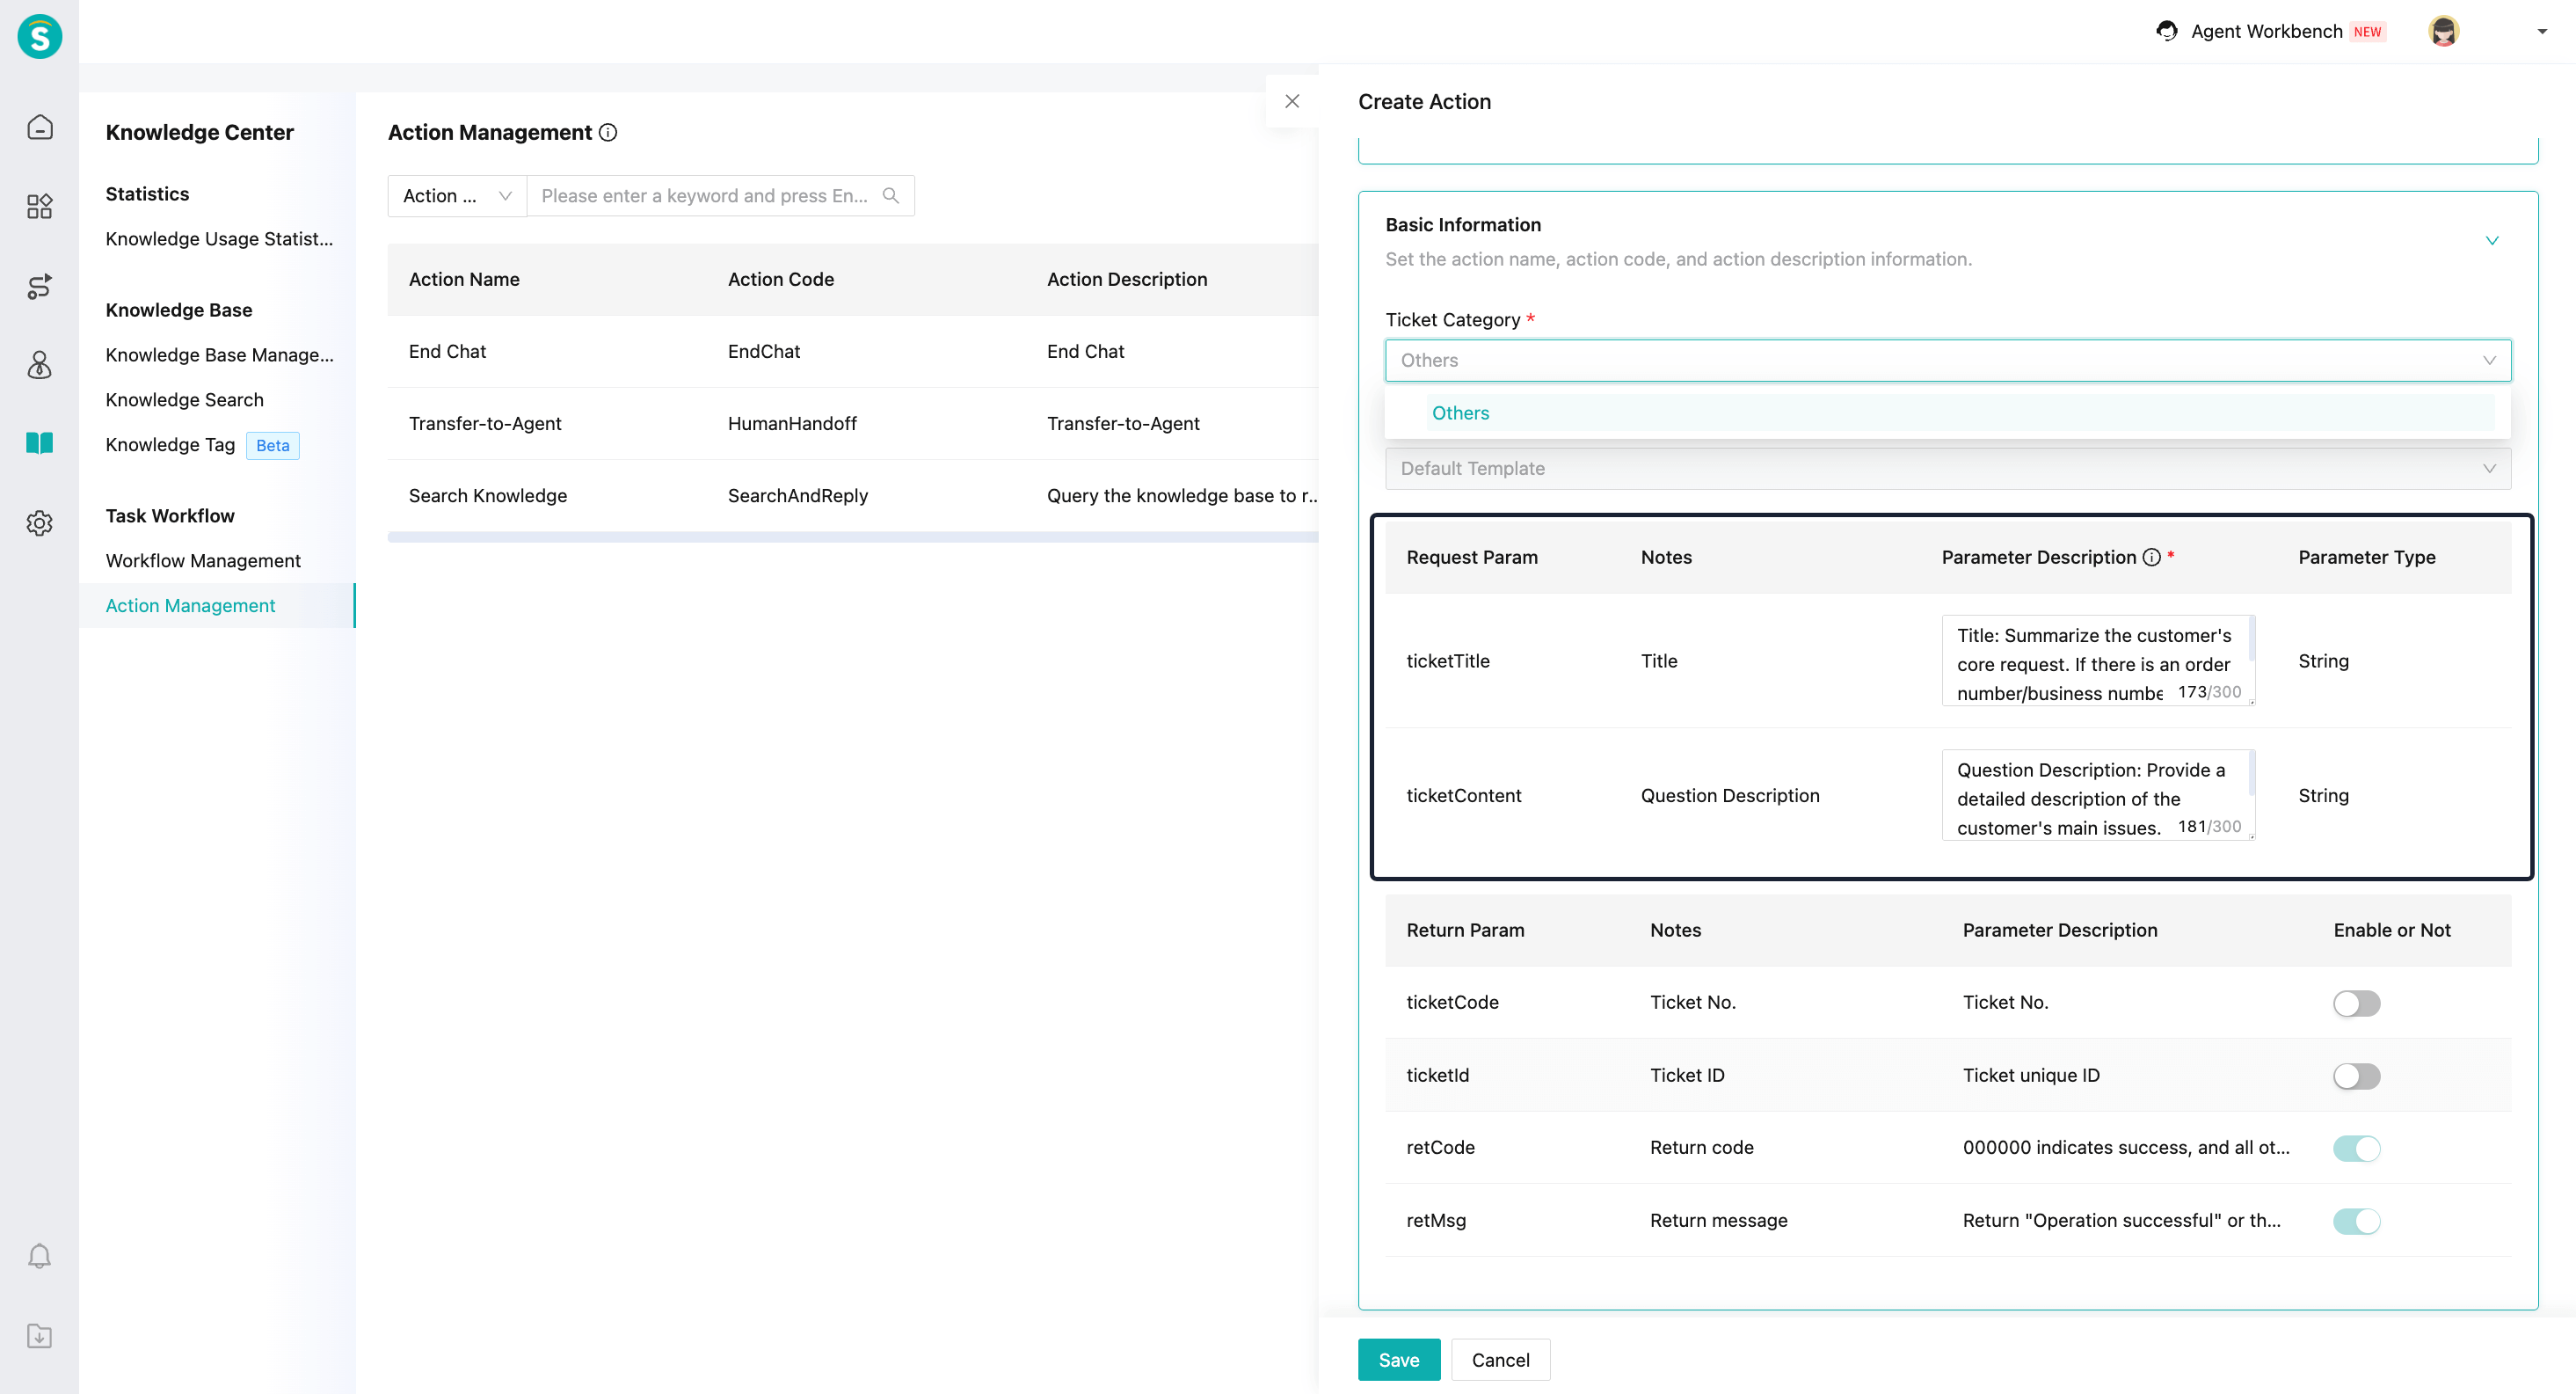Open the Default Template dropdown
2576x1394 pixels.
pos(1947,469)
